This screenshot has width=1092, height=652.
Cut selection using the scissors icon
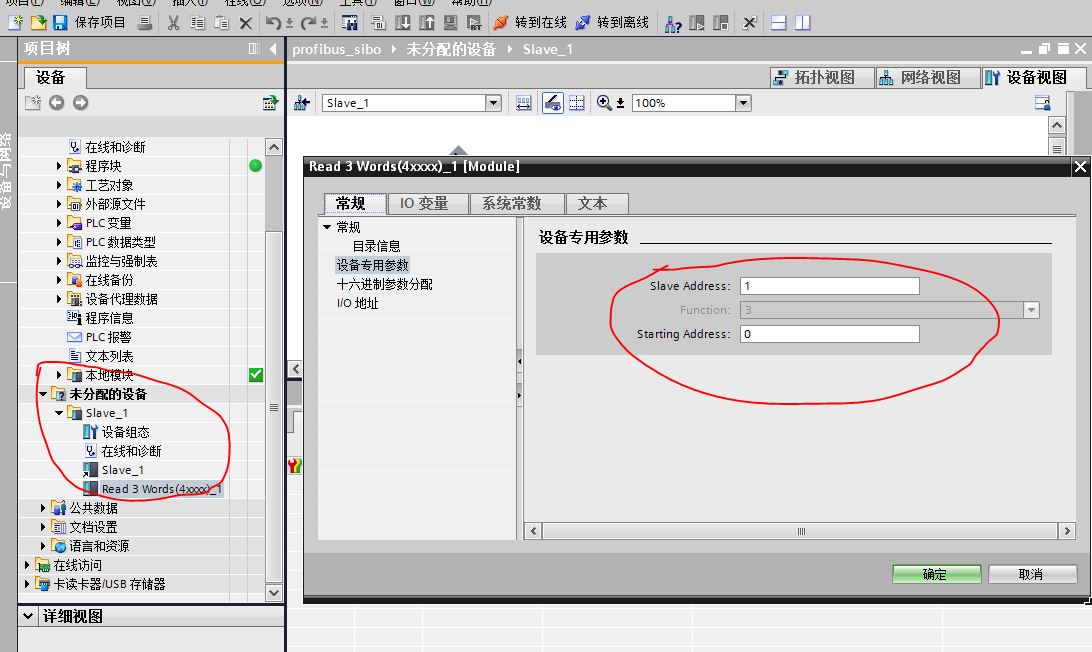(x=173, y=23)
